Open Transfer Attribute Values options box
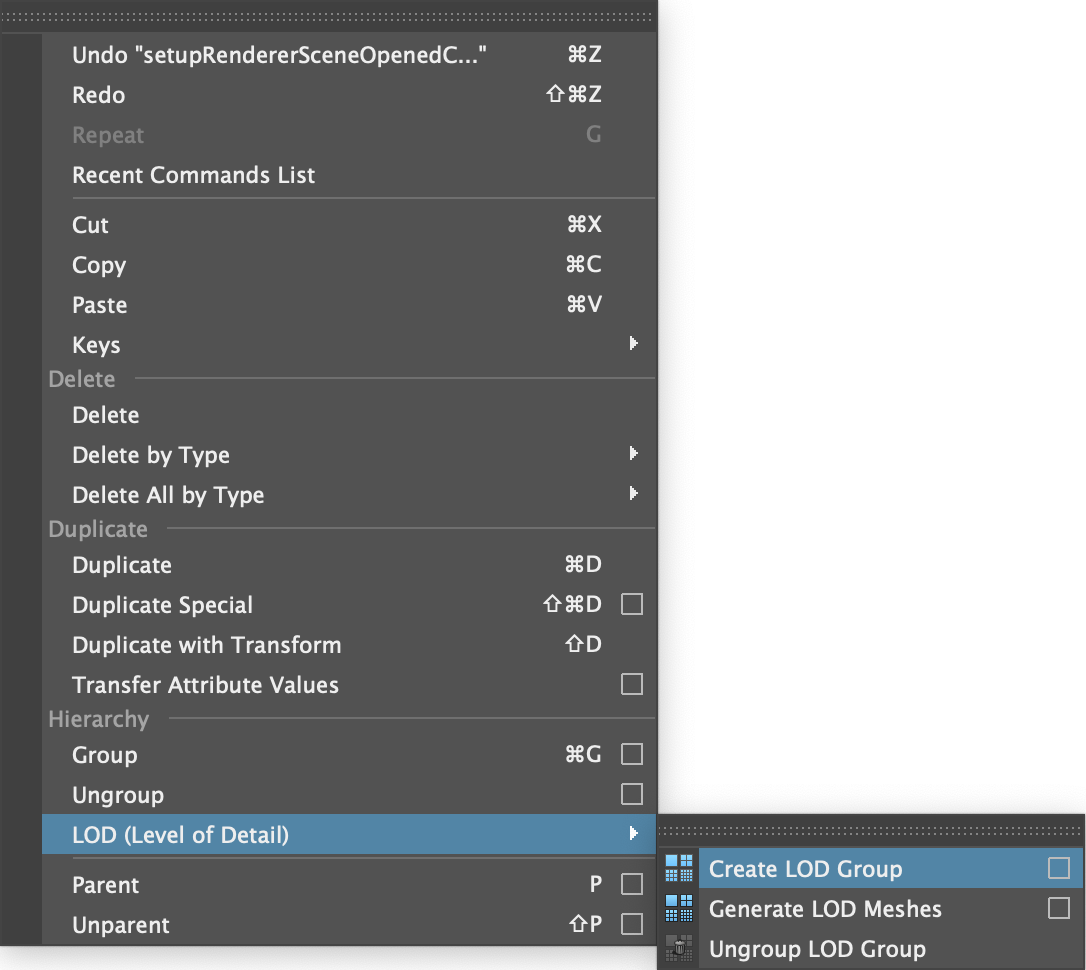Image resolution: width=1086 pixels, height=970 pixels. [632, 684]
